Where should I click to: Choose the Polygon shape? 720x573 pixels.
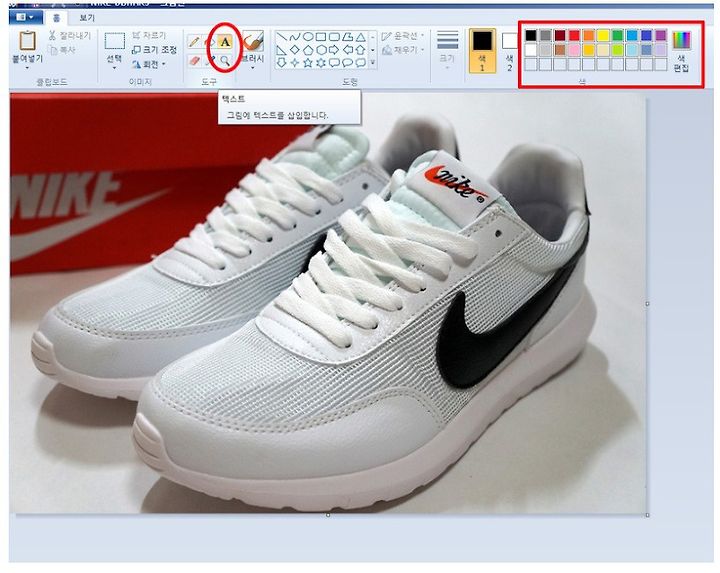click(x=348, y=37)
